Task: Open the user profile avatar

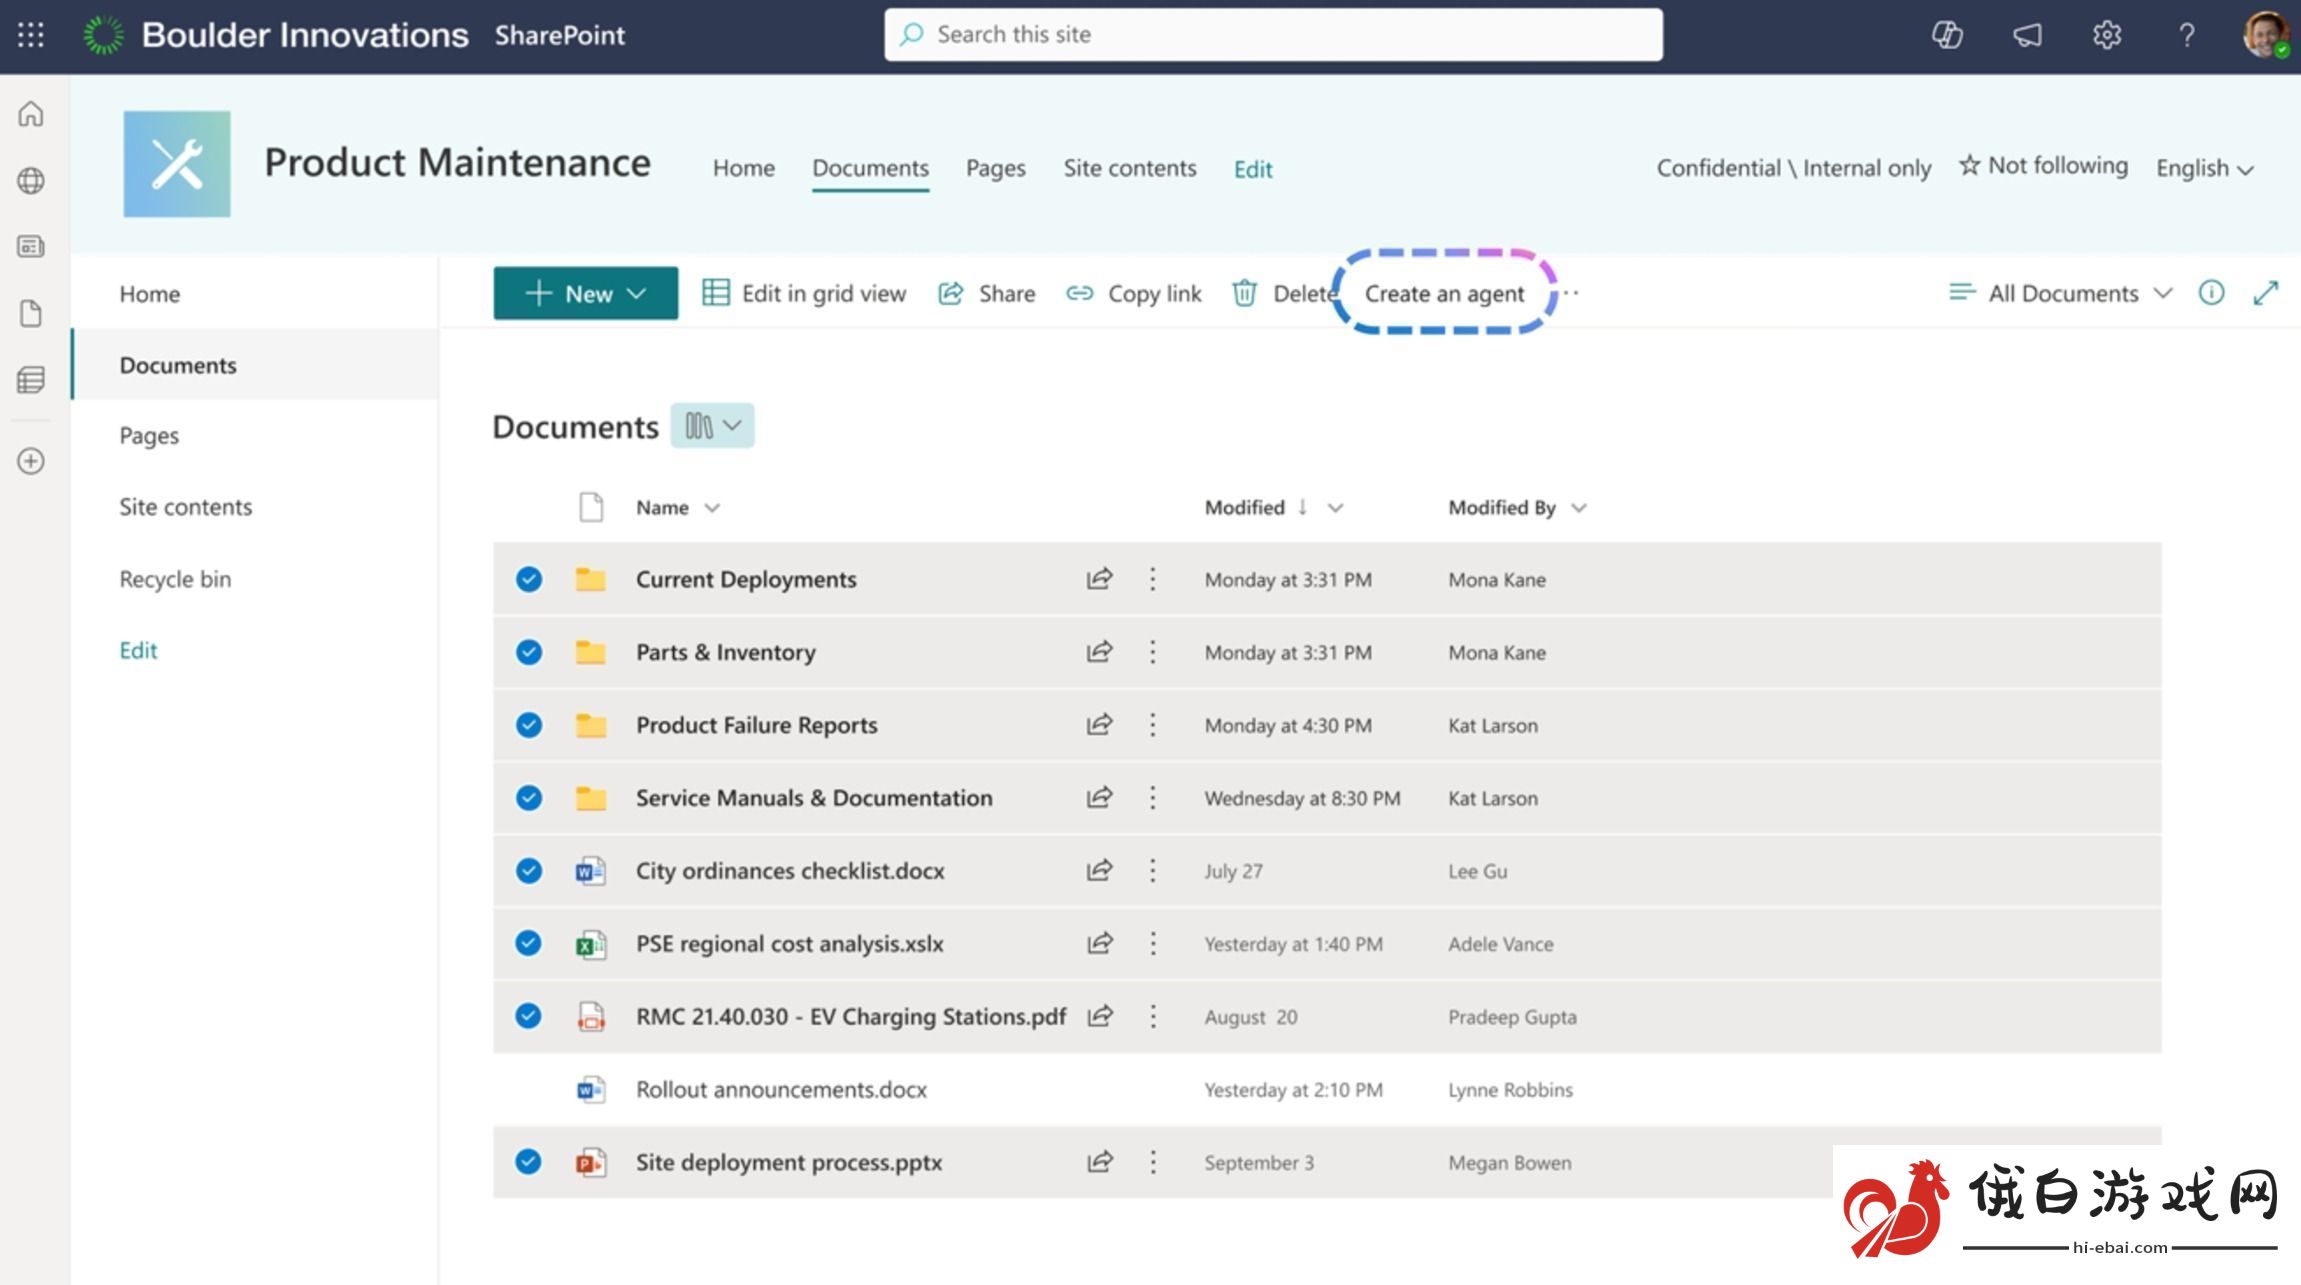Action: click(x=2265, y=35)
